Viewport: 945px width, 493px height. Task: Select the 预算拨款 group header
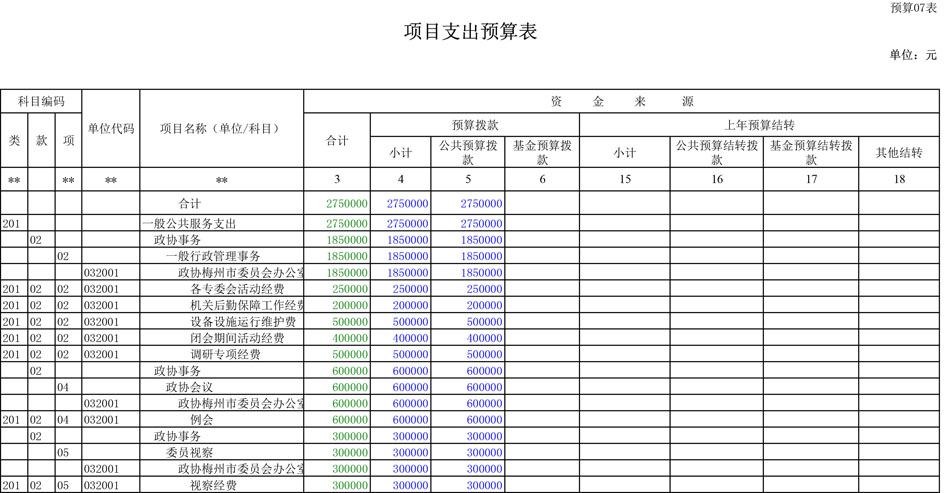tap(475, 125)
